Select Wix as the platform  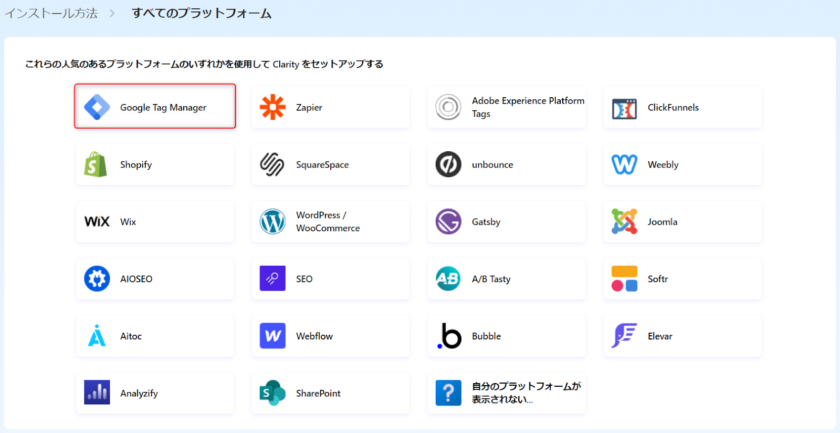[x=154, y=222]
